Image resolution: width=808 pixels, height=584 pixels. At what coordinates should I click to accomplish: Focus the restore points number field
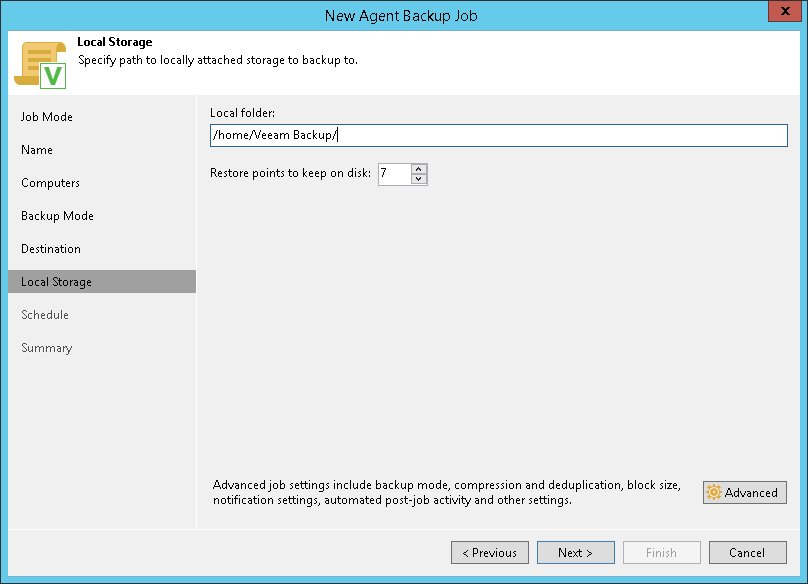[393, 174]
